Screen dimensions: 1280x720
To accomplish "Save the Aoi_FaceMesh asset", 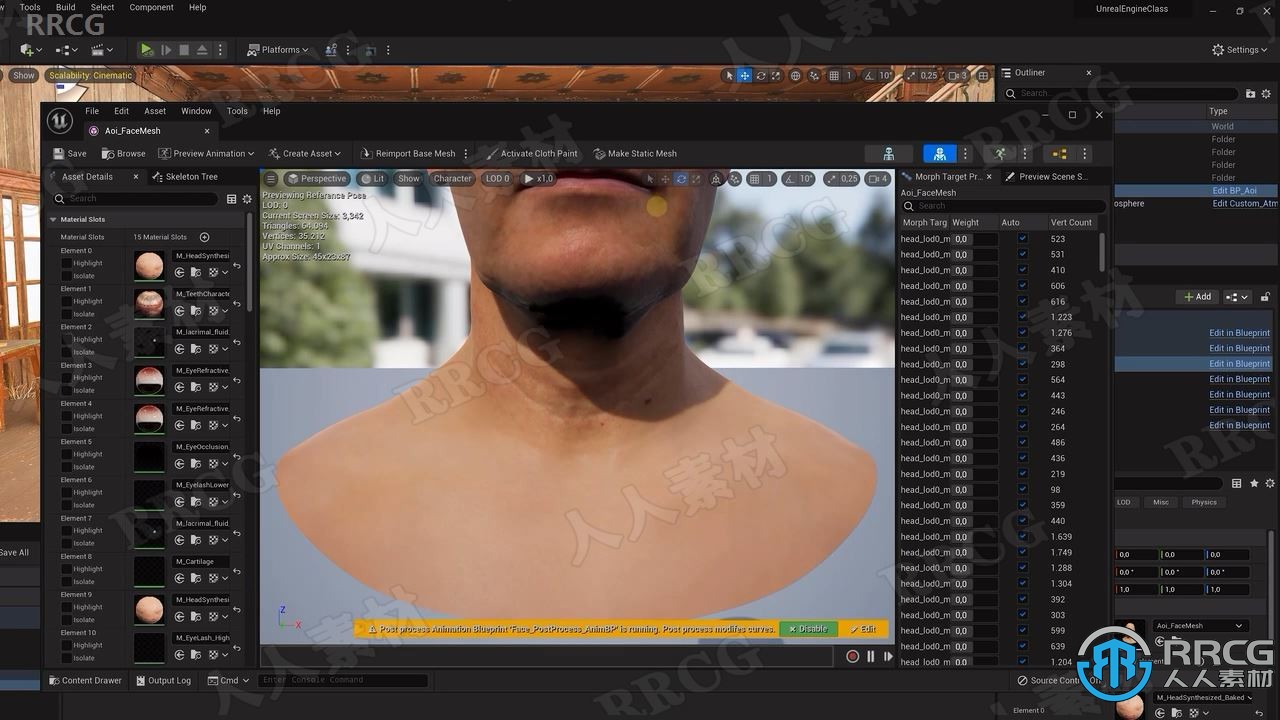I will tap(69, 153).
